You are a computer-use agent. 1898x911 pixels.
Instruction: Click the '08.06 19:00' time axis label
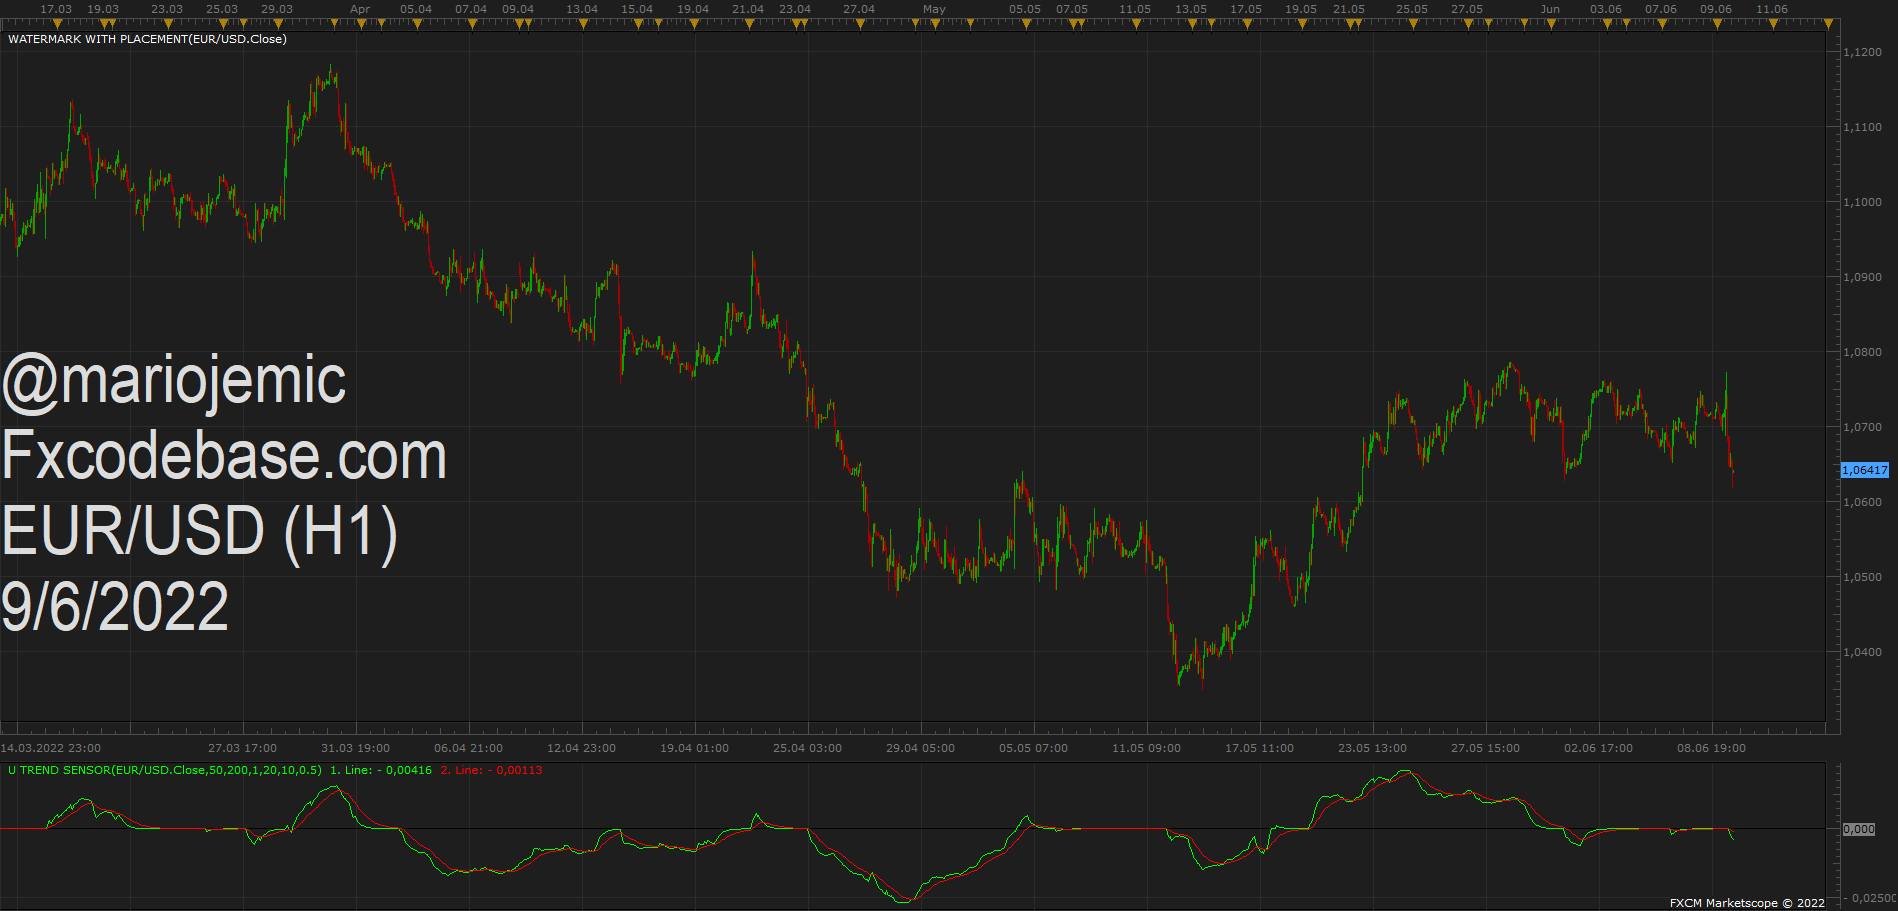(x=1712, y=748)
